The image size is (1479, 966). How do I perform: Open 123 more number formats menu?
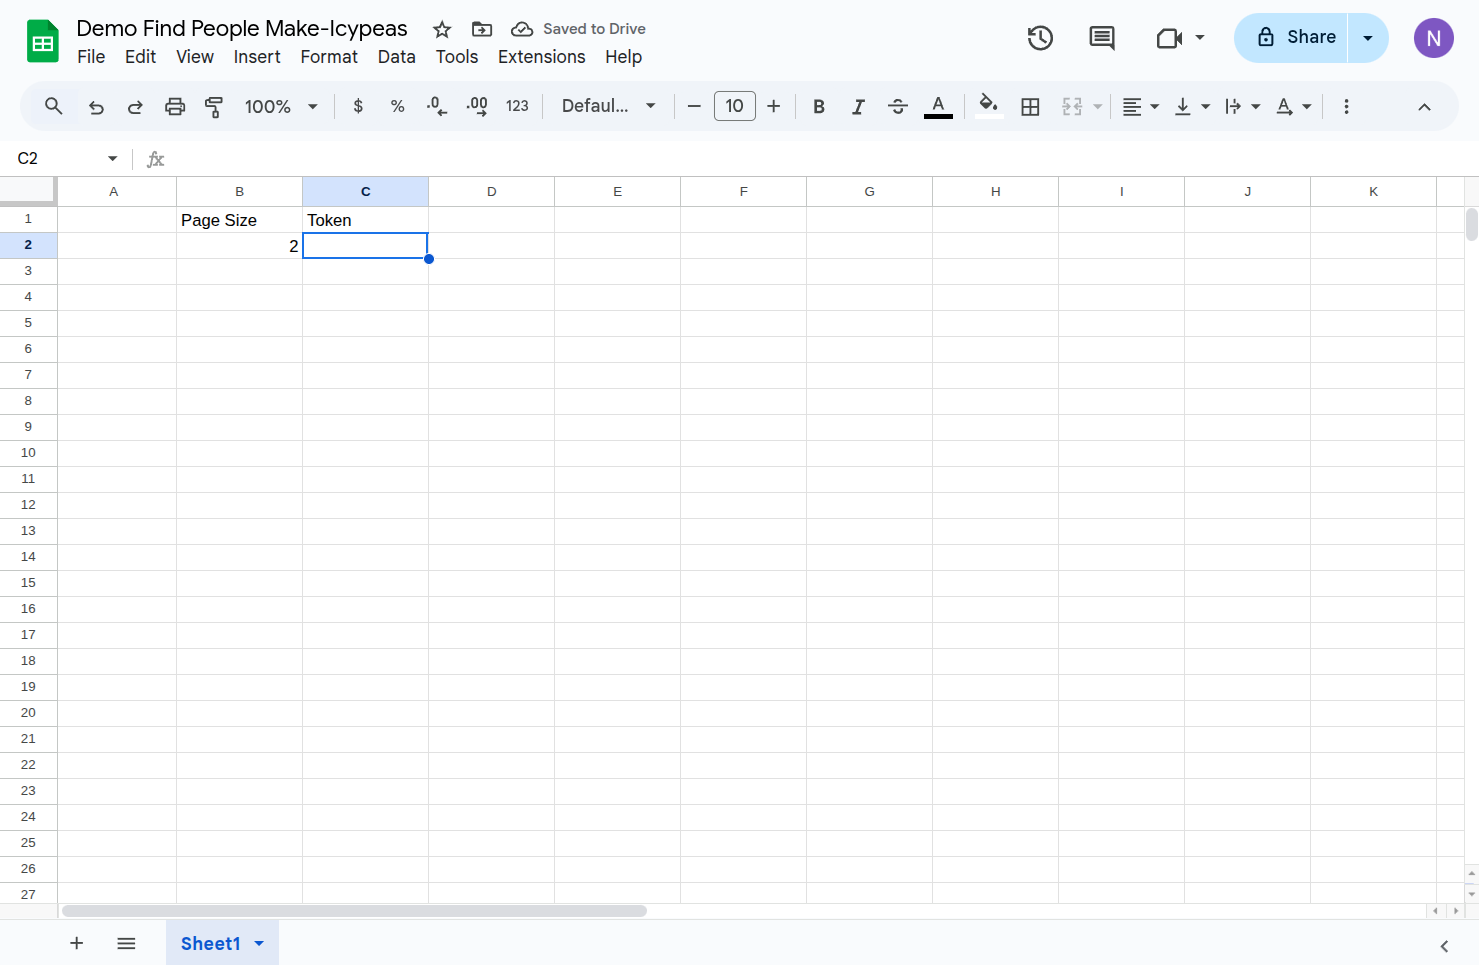pyautogui.click(x=517, y=106)
